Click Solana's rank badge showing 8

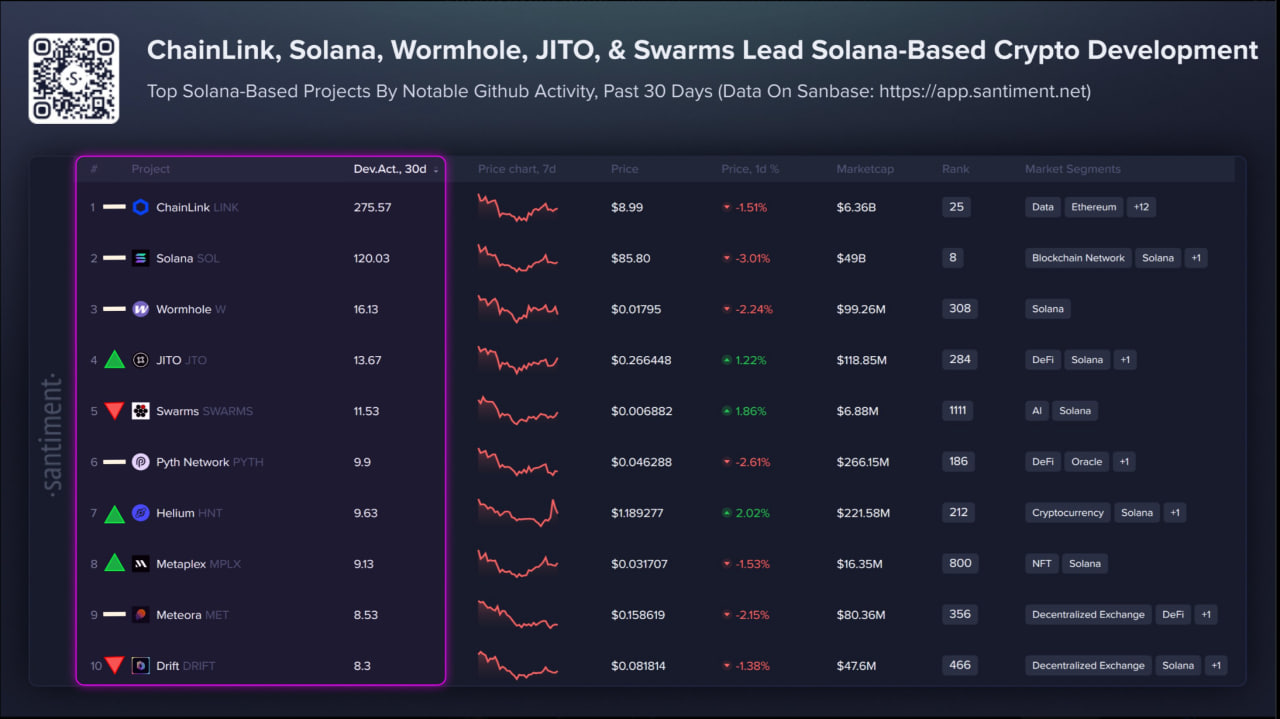pos(952,258)
